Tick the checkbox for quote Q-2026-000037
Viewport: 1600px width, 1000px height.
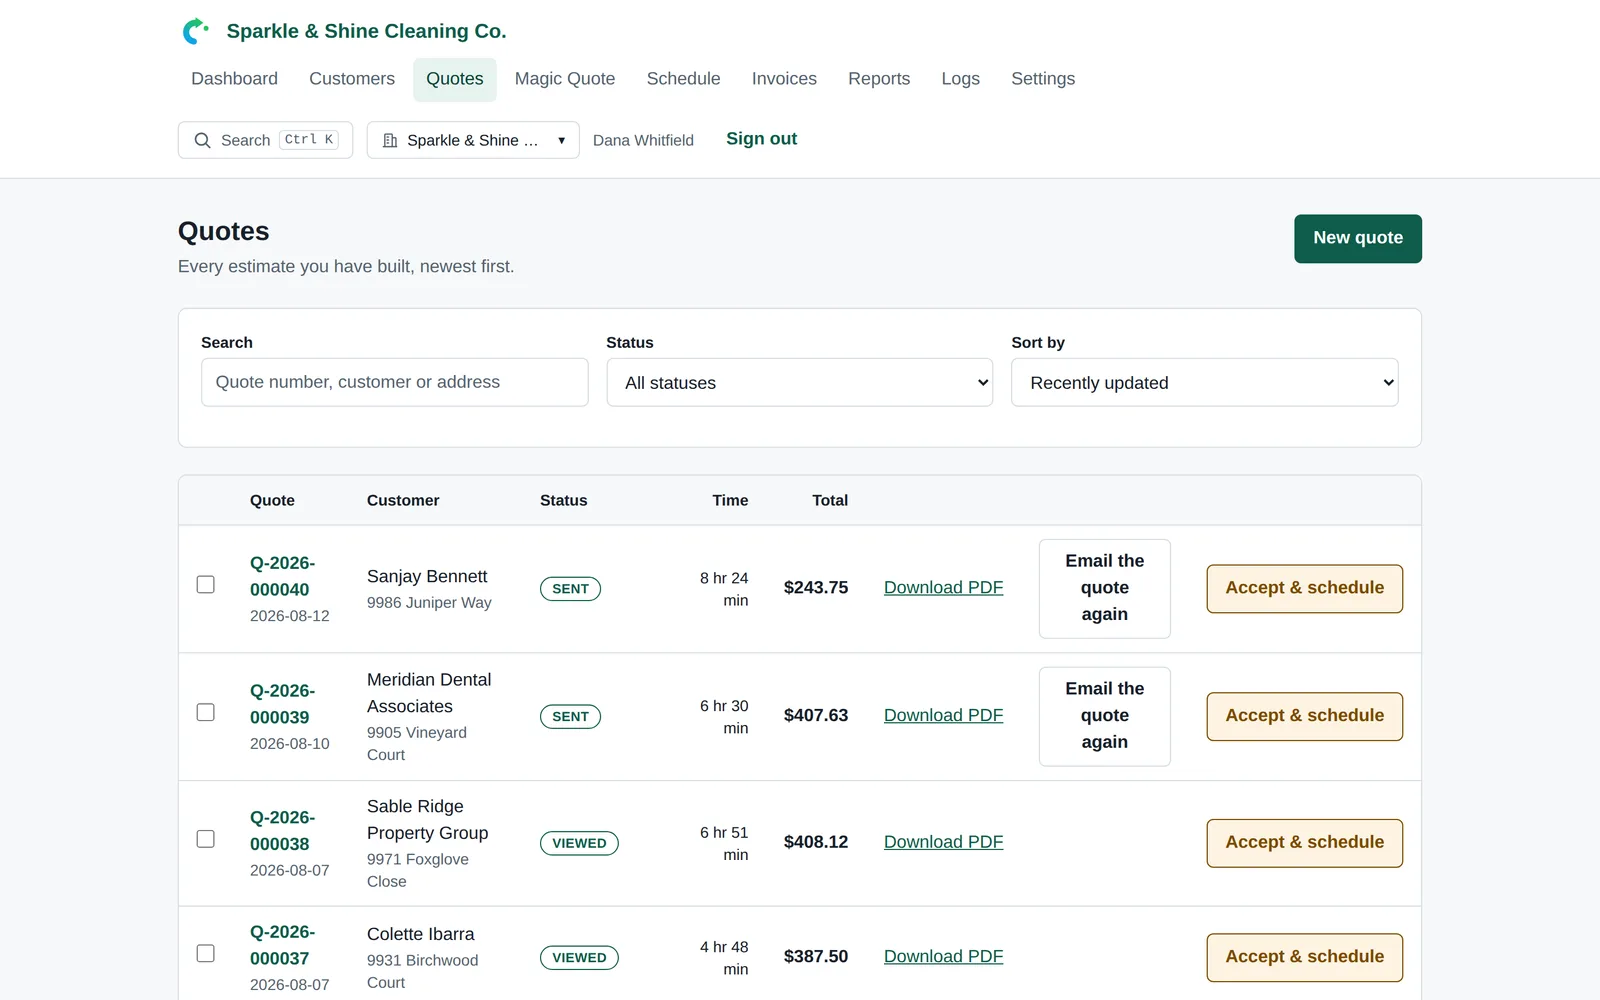point(206,953)
